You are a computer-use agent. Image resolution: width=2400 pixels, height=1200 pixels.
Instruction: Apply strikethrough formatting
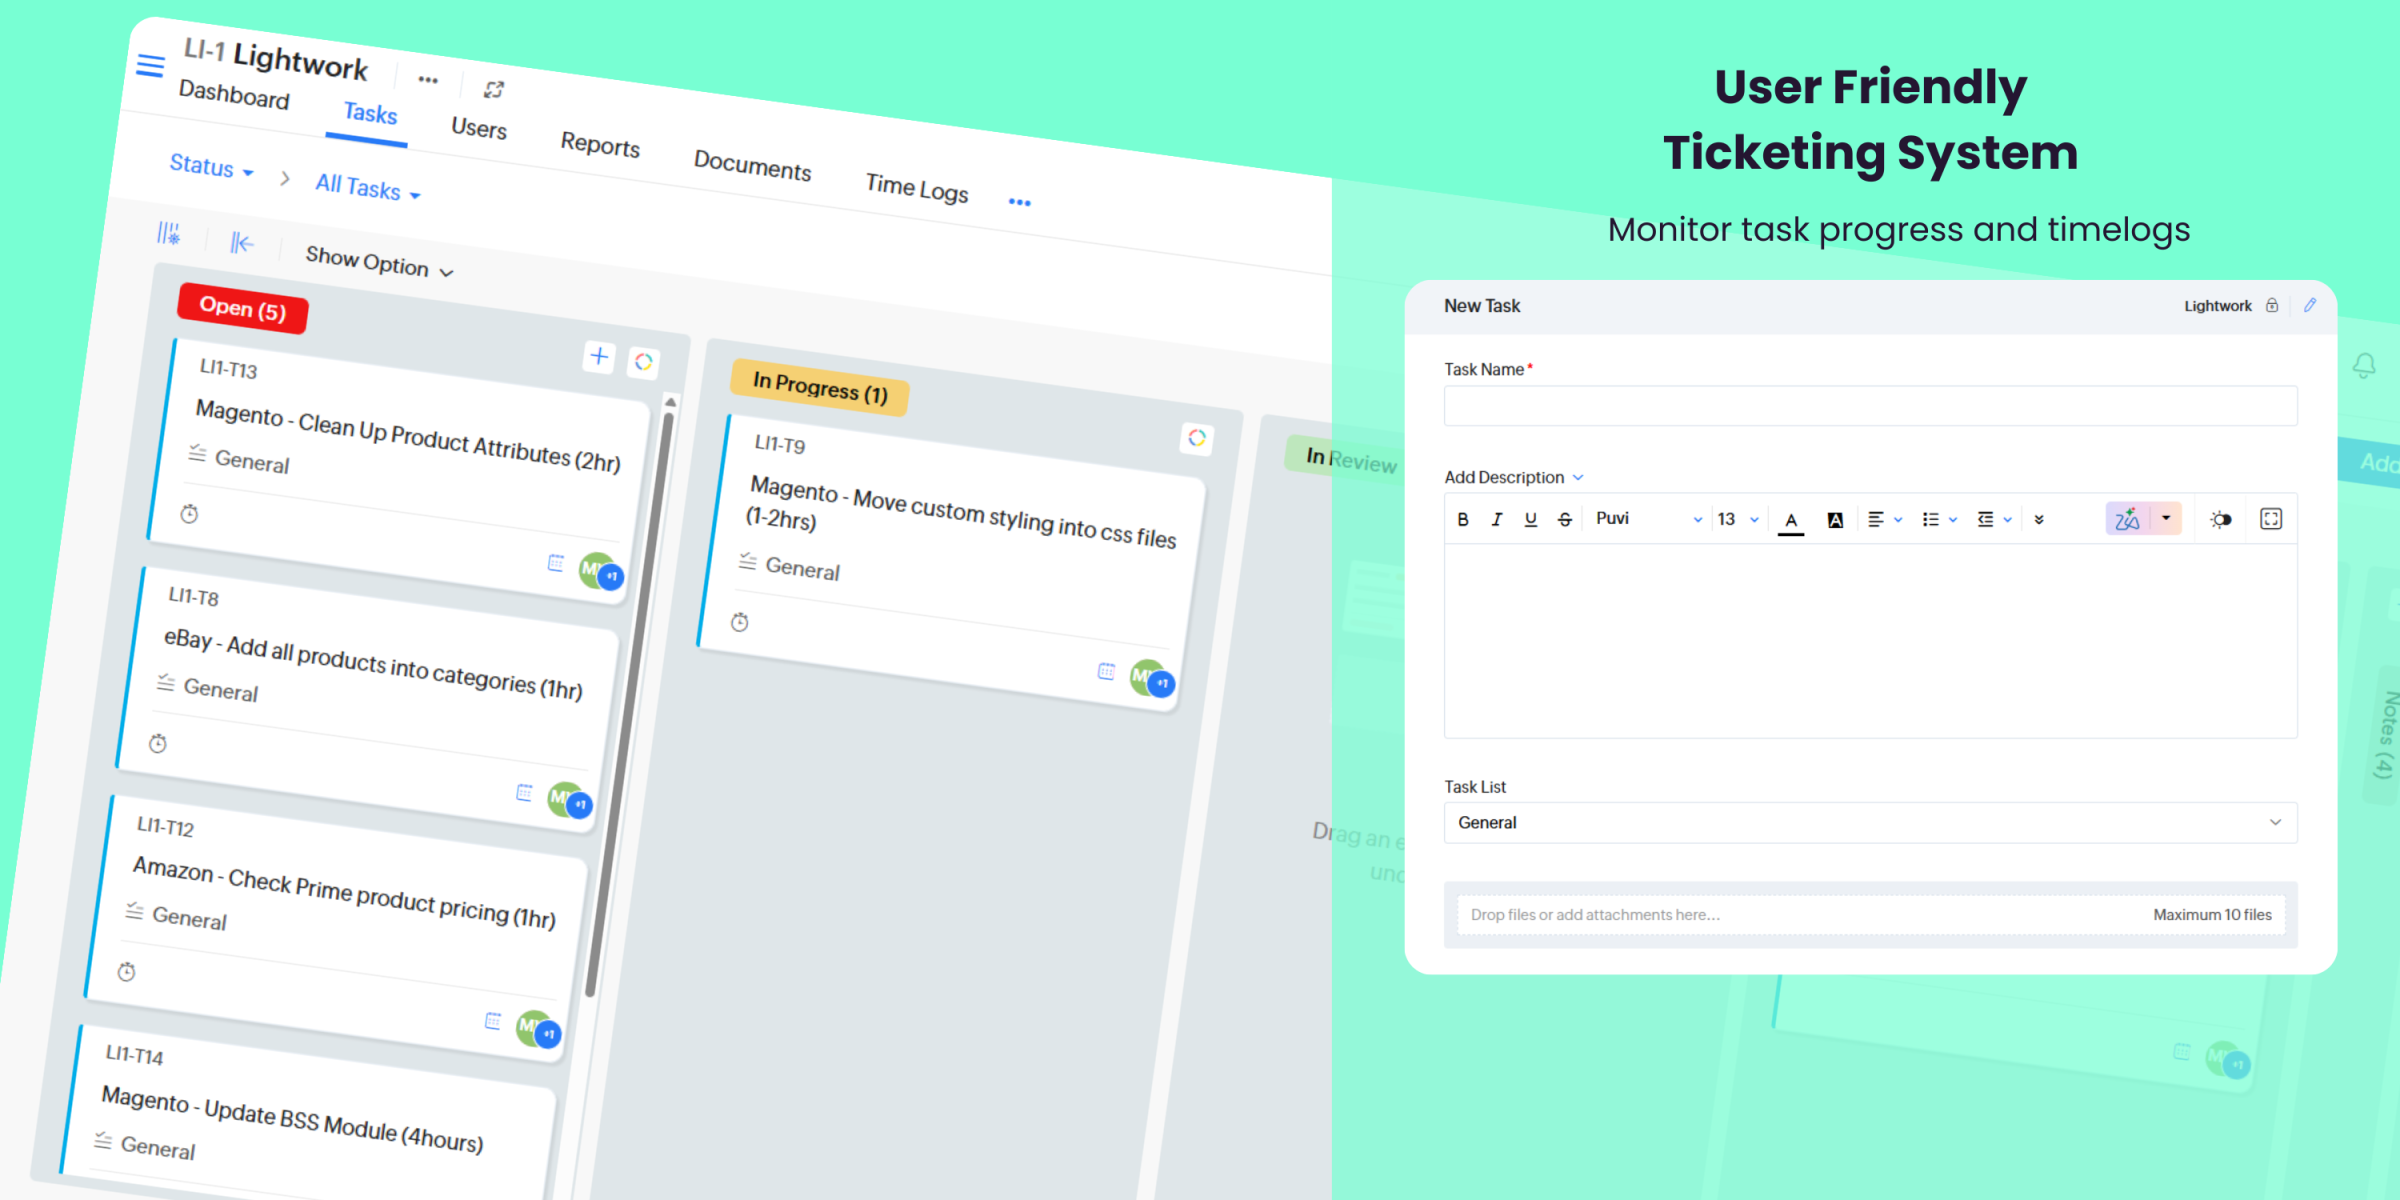[1565, 519]
